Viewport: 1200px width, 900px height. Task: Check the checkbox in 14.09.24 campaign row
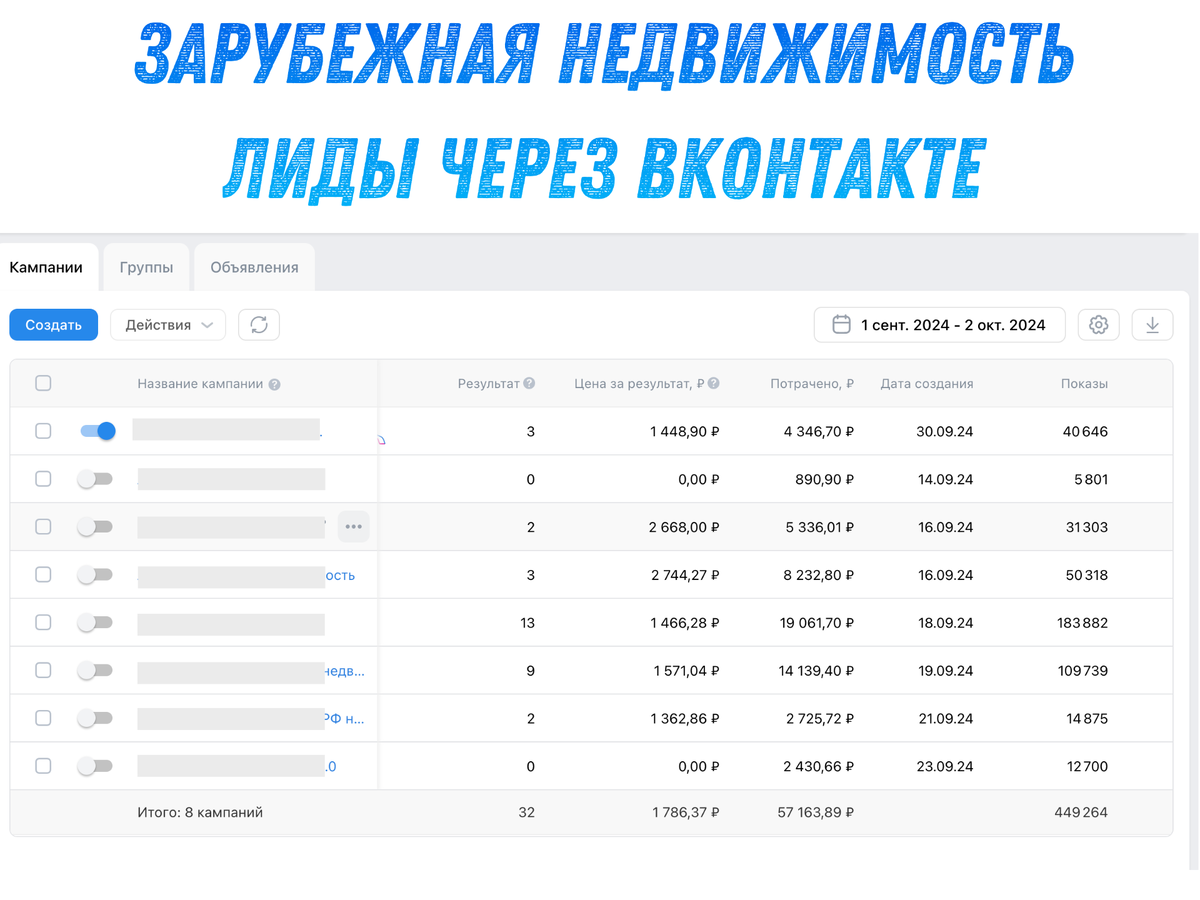click(x=43, y=479)
